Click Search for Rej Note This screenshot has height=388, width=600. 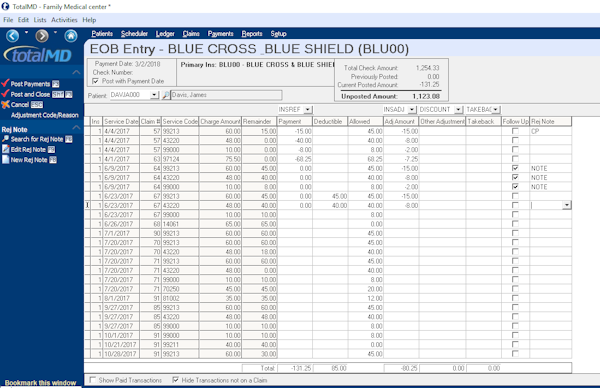click(x=37, y=139)
